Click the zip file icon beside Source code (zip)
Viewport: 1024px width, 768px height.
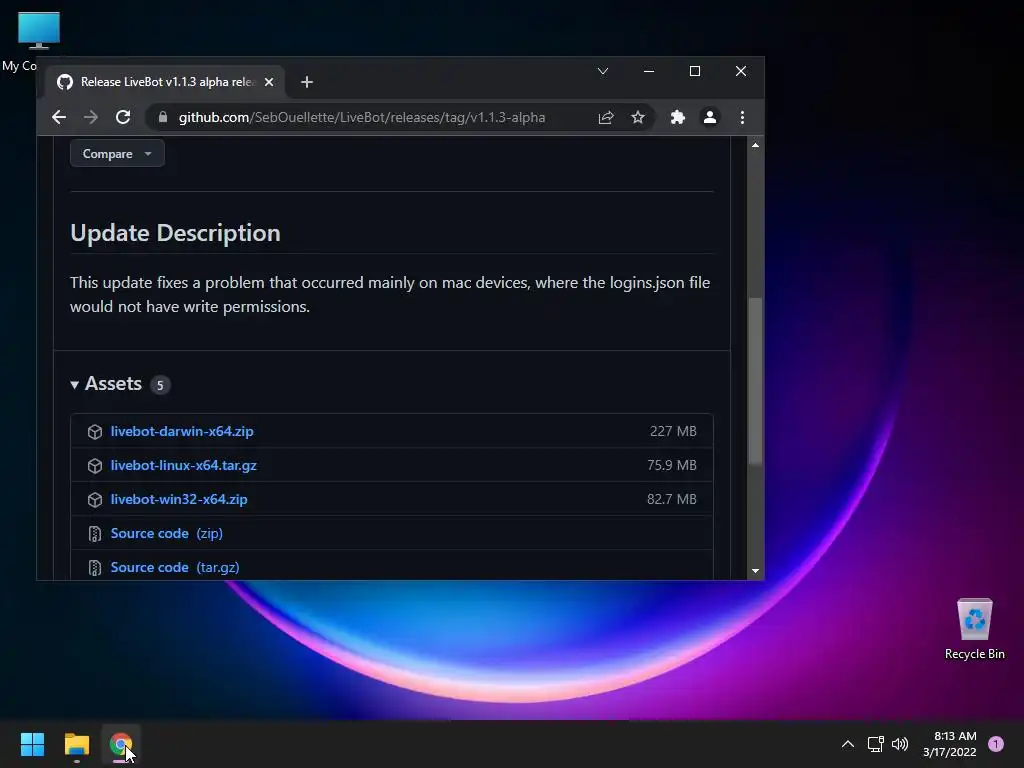(95, 534)
